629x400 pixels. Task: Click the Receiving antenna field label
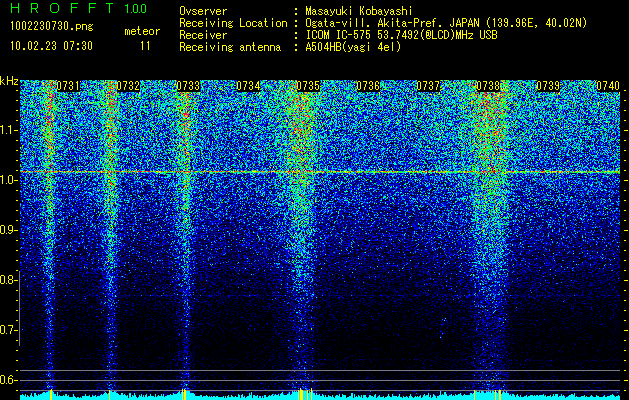pyautogui.click(x=230, y=47)
